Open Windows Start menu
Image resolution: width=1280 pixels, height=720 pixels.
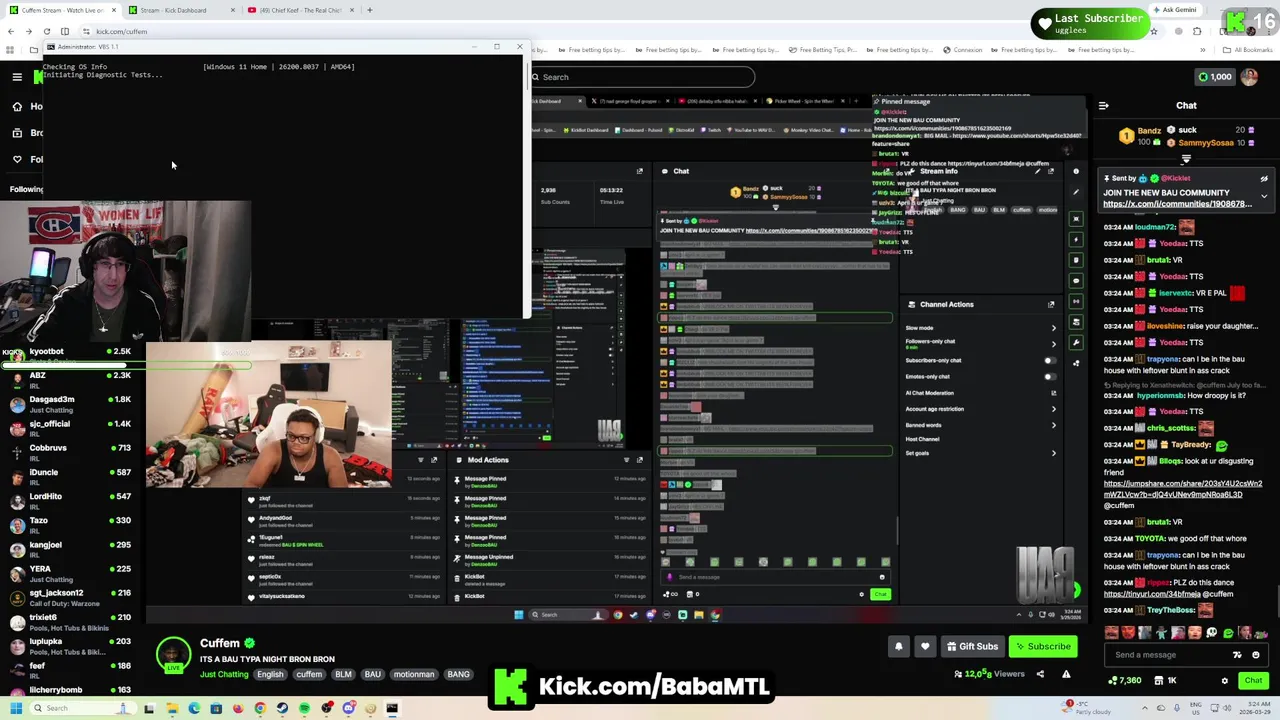coord(15,708)
